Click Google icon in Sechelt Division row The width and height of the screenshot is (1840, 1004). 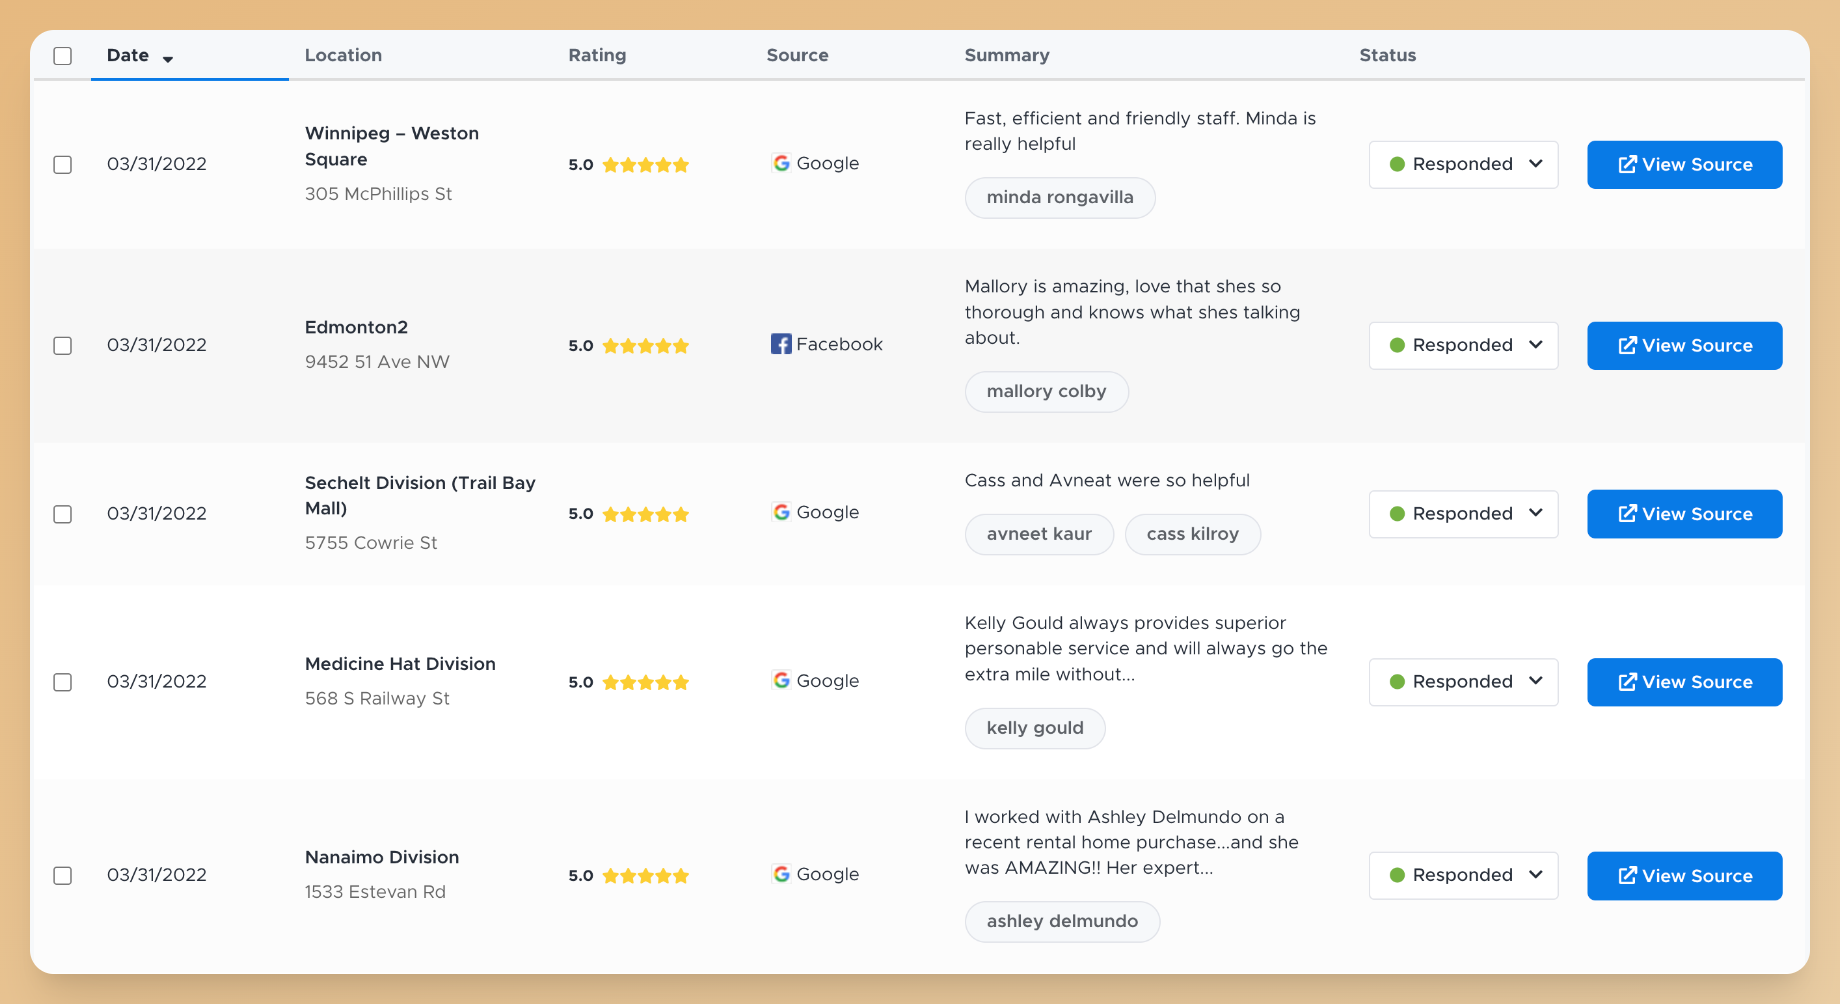coord(781,512)
